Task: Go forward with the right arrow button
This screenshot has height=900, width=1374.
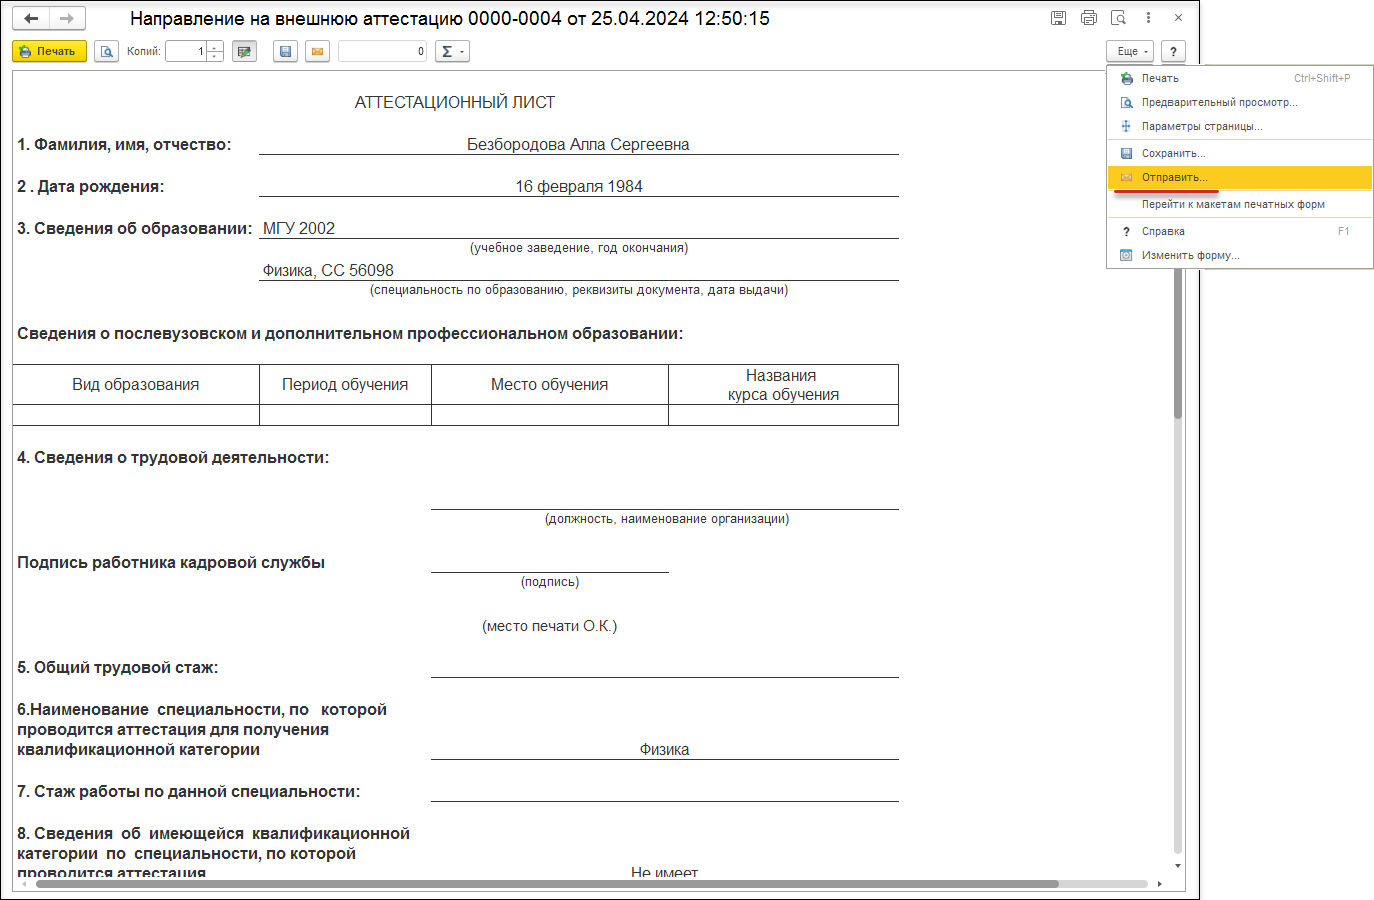Action: (x=67, y=18)
